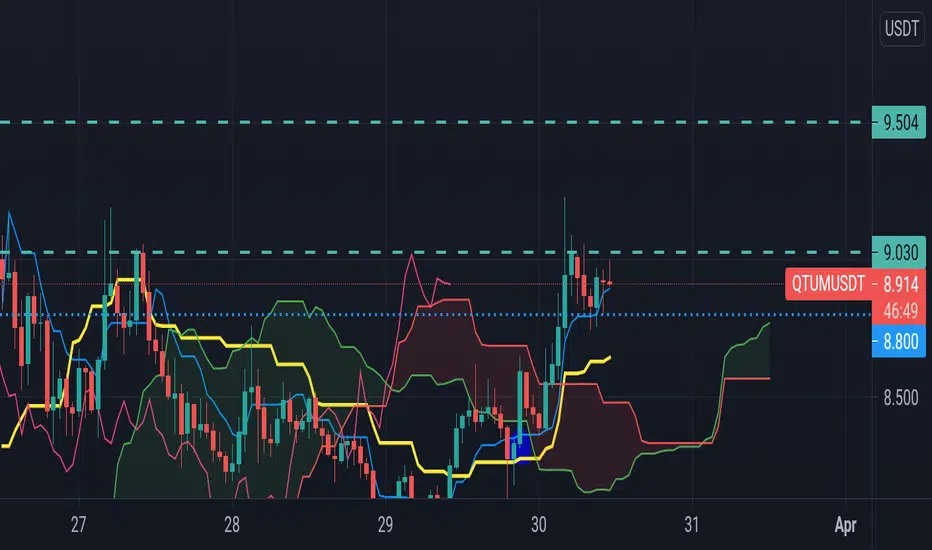
Task: Click the 30 date label on time axis
Action: 539,525
